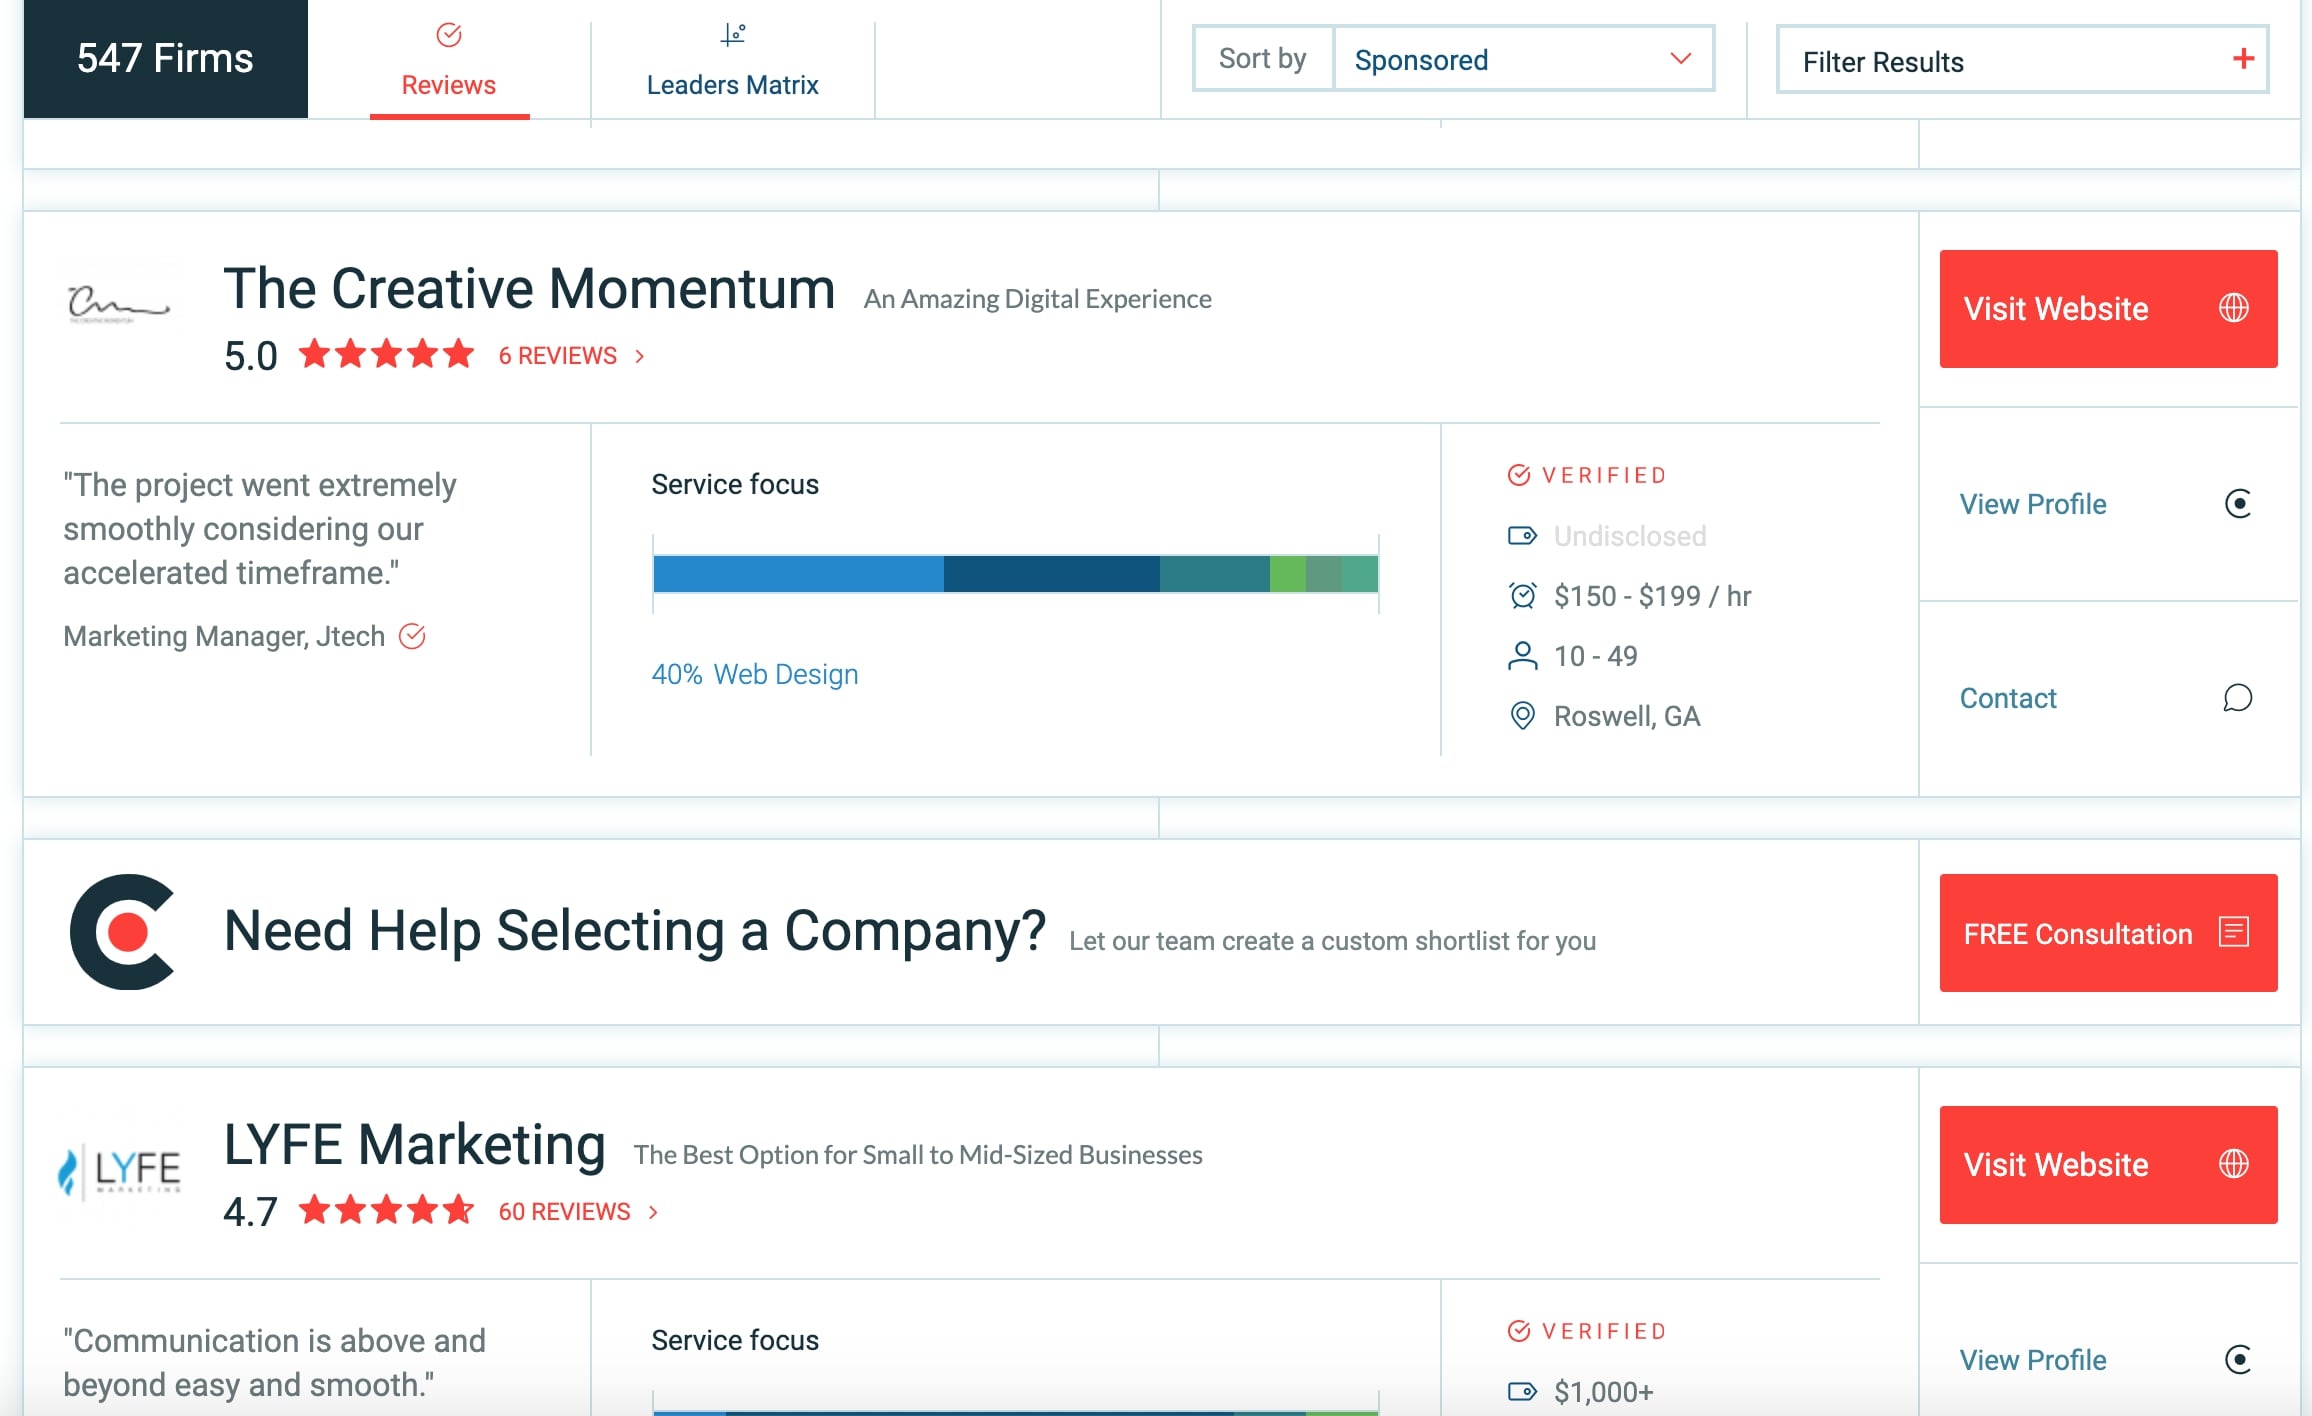
Task: Click the Reviews checkmark icon
Action: coord(449,35)
